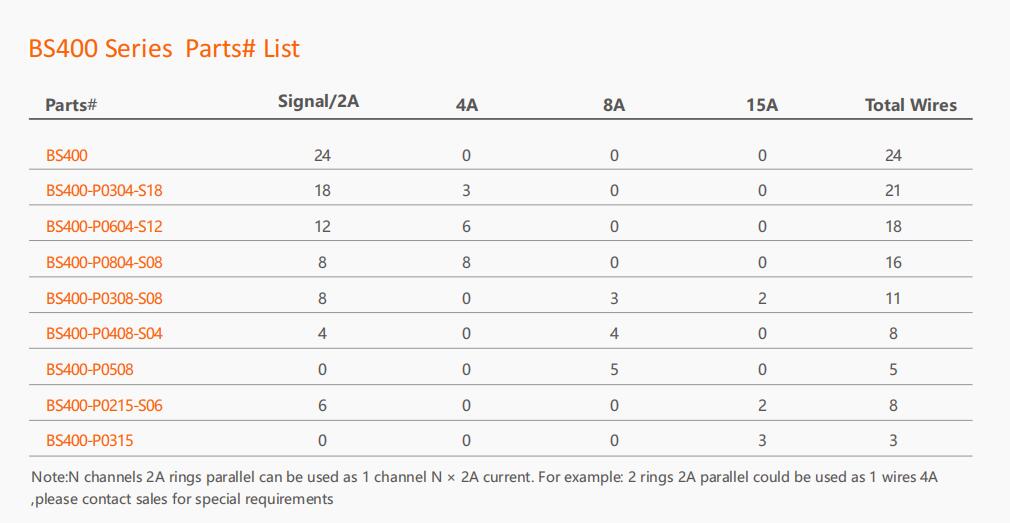Click the 8A column header
The image size is (1010, 523).
pyautogui.click(x=614, y=105)
